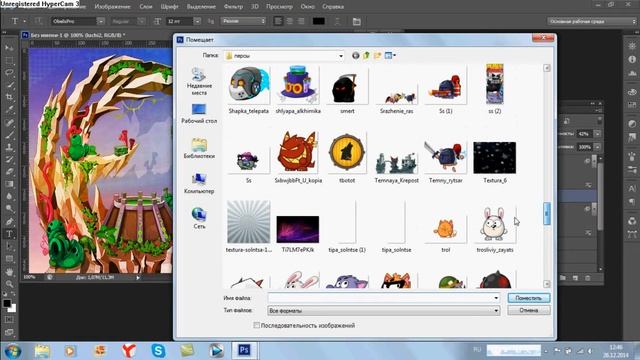Select the Lasso tool
640x360 pixels.
click(x=9, y=73)
